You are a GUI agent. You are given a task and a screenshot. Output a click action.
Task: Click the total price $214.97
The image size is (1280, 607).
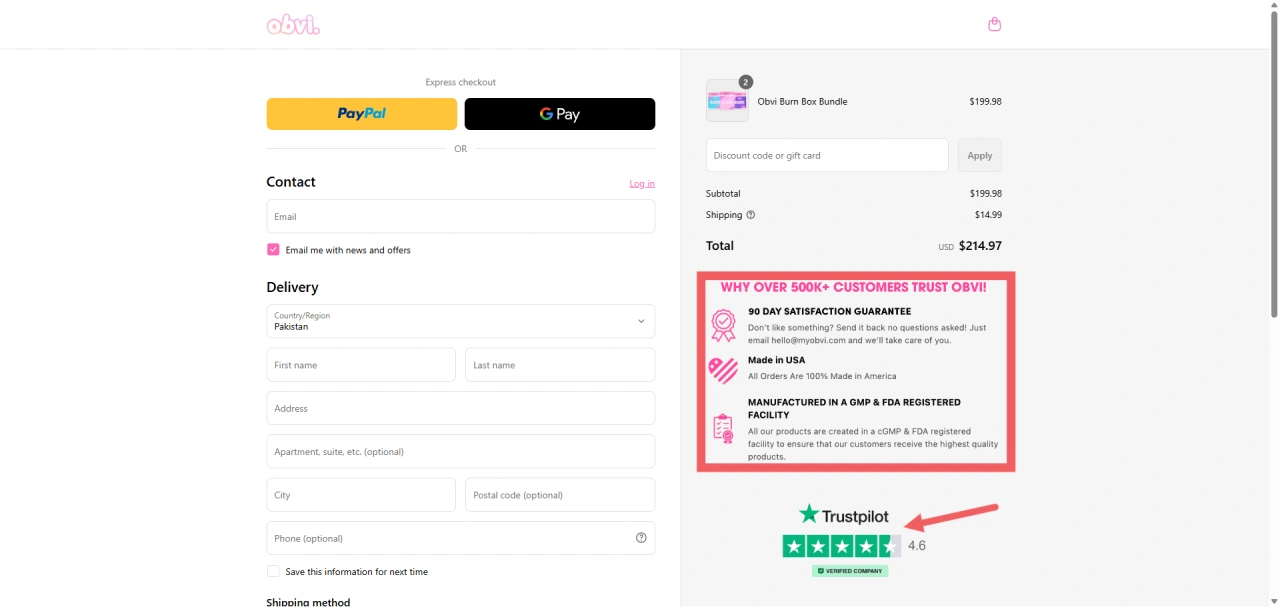[980, 246]
